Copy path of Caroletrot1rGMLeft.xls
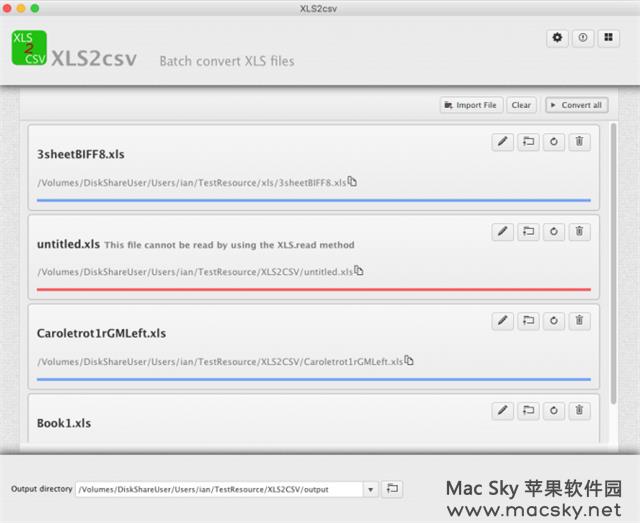Viewport: 640px width, 523px height. click(x=409, y=361)
